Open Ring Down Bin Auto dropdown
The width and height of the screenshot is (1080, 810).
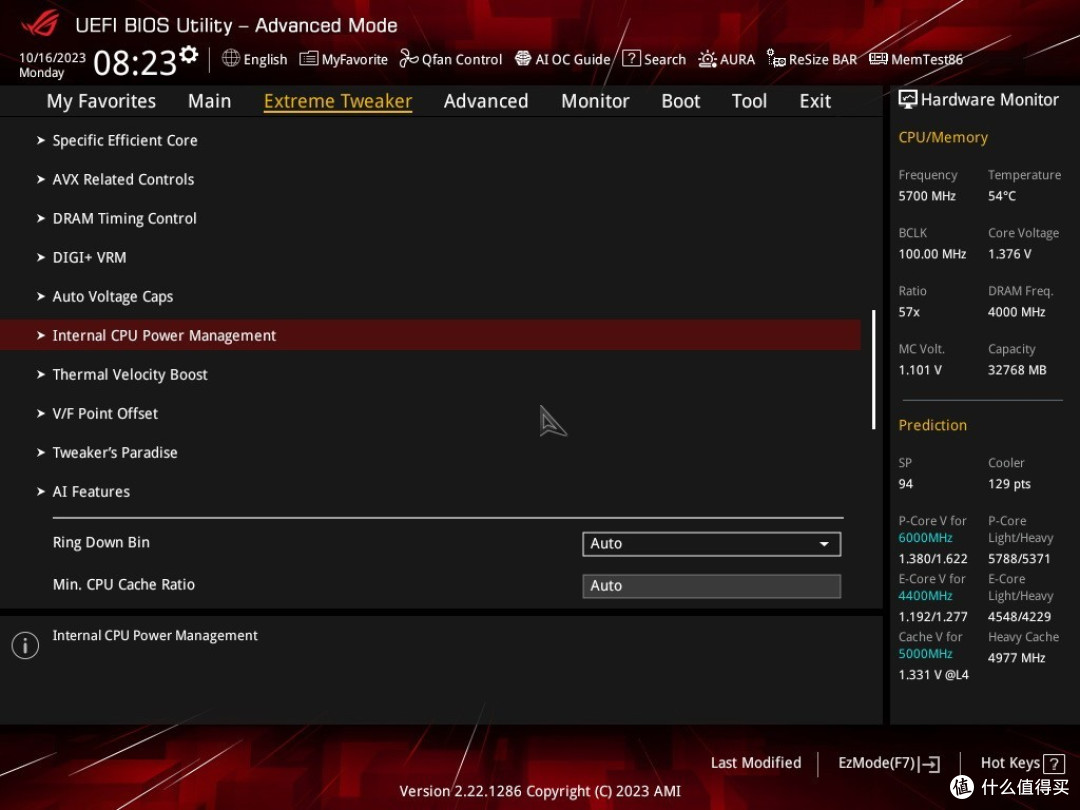tap(712, 544)
